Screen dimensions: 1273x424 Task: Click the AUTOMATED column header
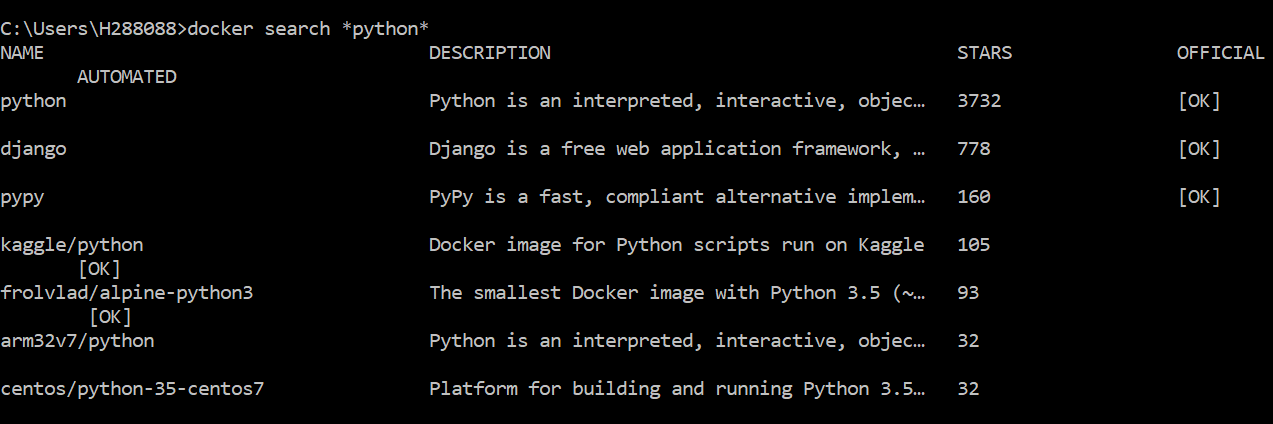pyautogui.click(x=127, y=77)
